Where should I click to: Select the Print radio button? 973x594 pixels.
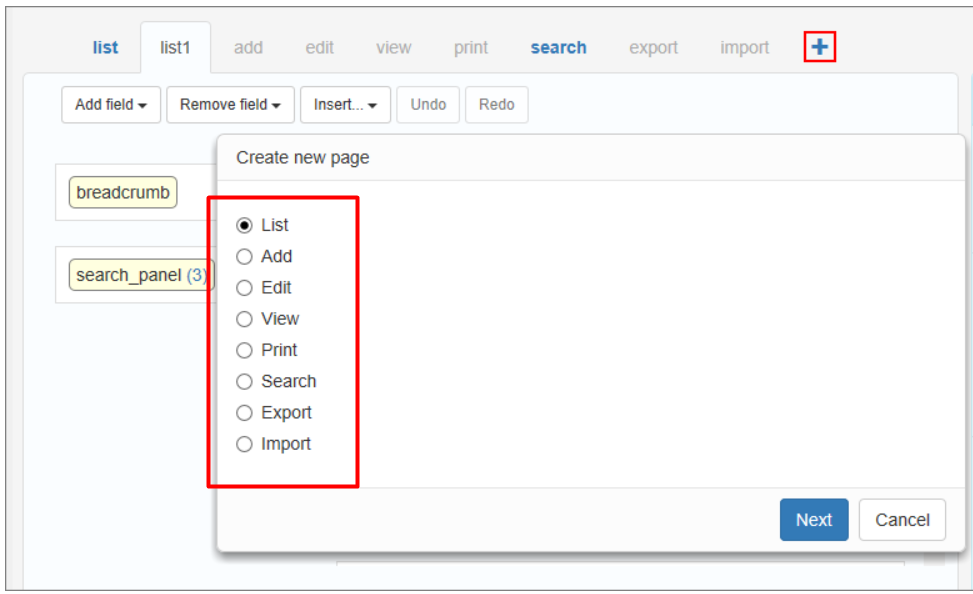[245, 350]
